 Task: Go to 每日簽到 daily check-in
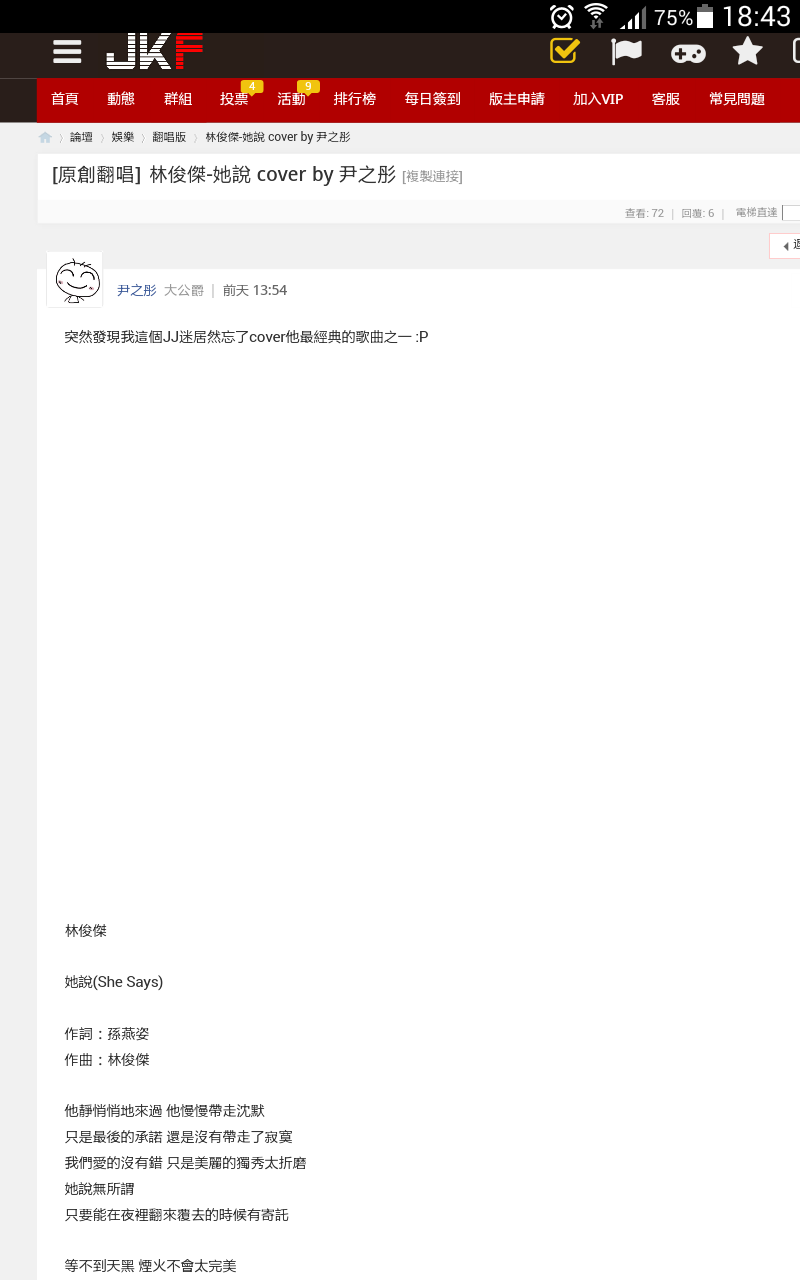433,99
